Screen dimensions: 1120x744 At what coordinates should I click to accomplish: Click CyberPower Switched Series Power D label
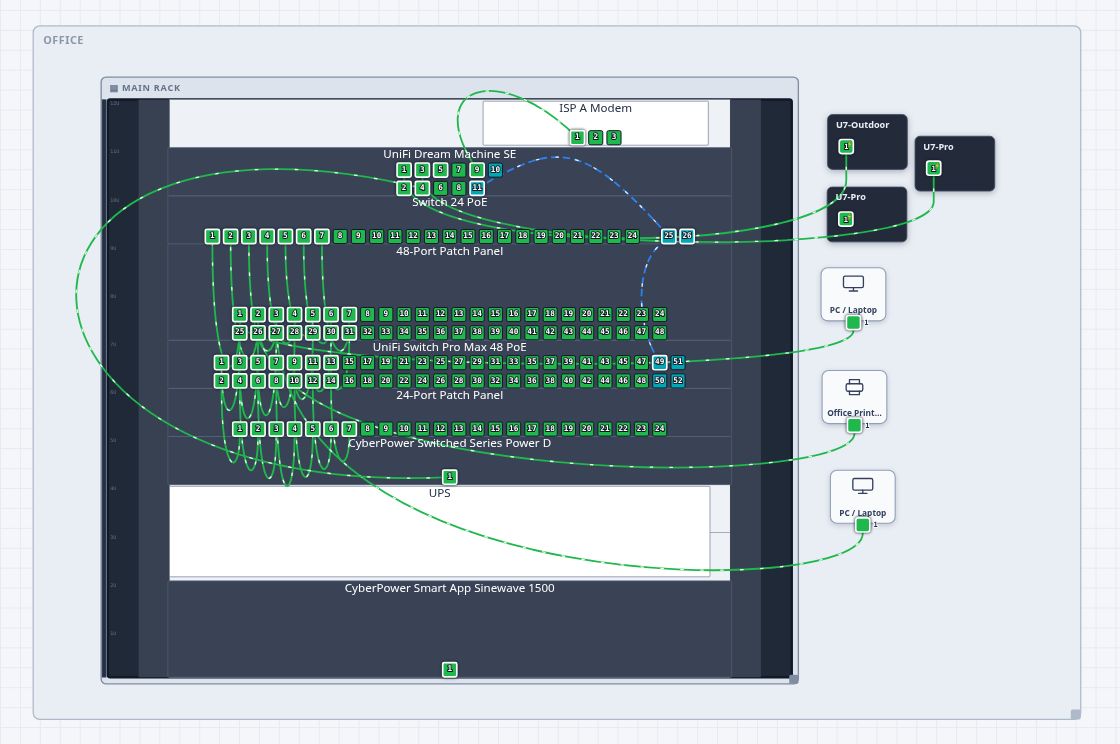pos(449,443)
